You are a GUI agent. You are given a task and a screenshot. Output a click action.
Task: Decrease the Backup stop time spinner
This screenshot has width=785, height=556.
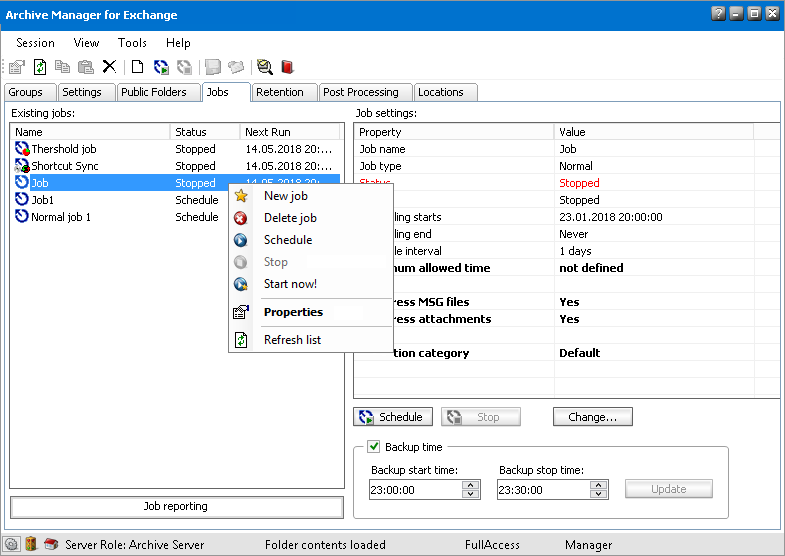(598, 494)
